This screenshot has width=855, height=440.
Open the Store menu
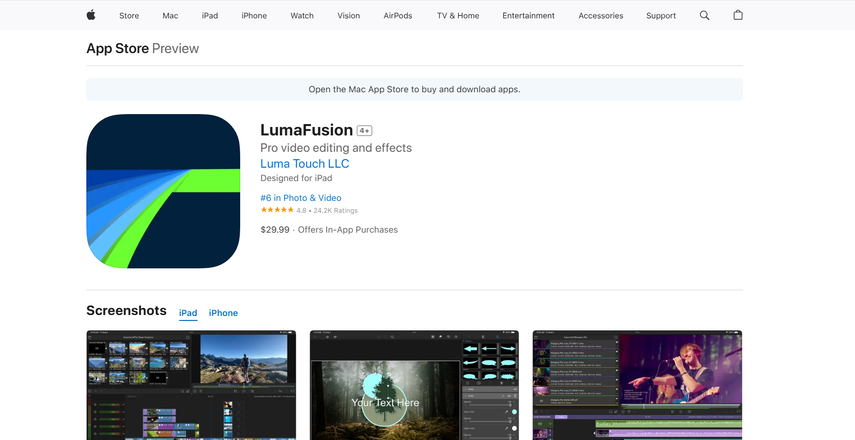click(129, 16)
